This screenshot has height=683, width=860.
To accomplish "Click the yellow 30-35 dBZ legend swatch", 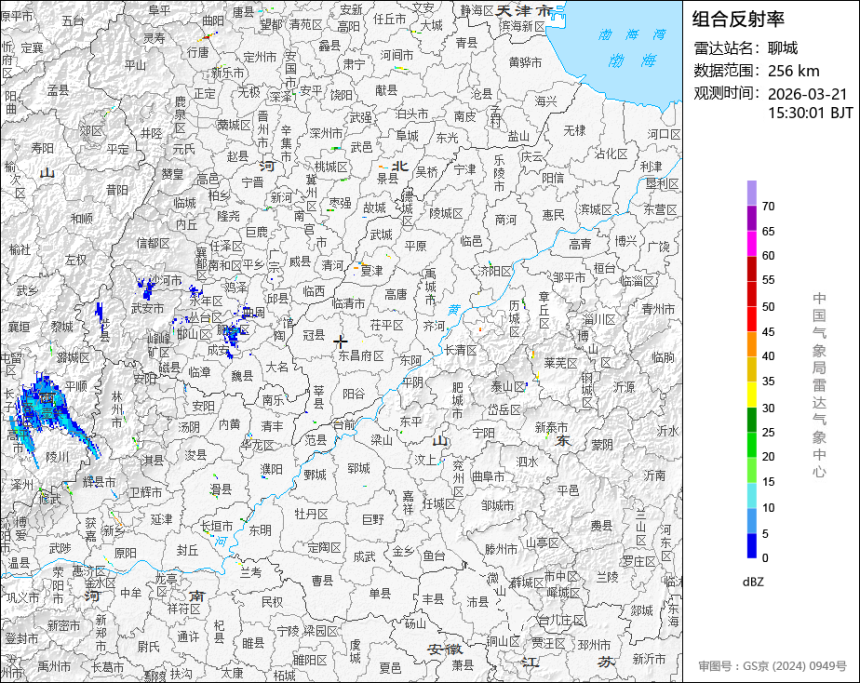I will (x=751, y=394).
